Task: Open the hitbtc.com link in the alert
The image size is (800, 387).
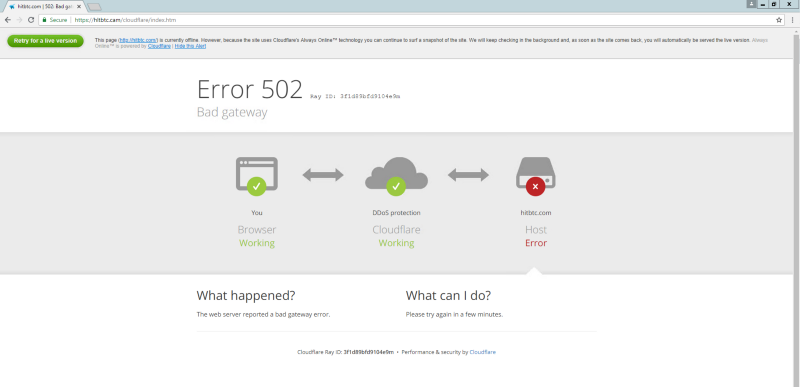Action: tap(138, 40)
